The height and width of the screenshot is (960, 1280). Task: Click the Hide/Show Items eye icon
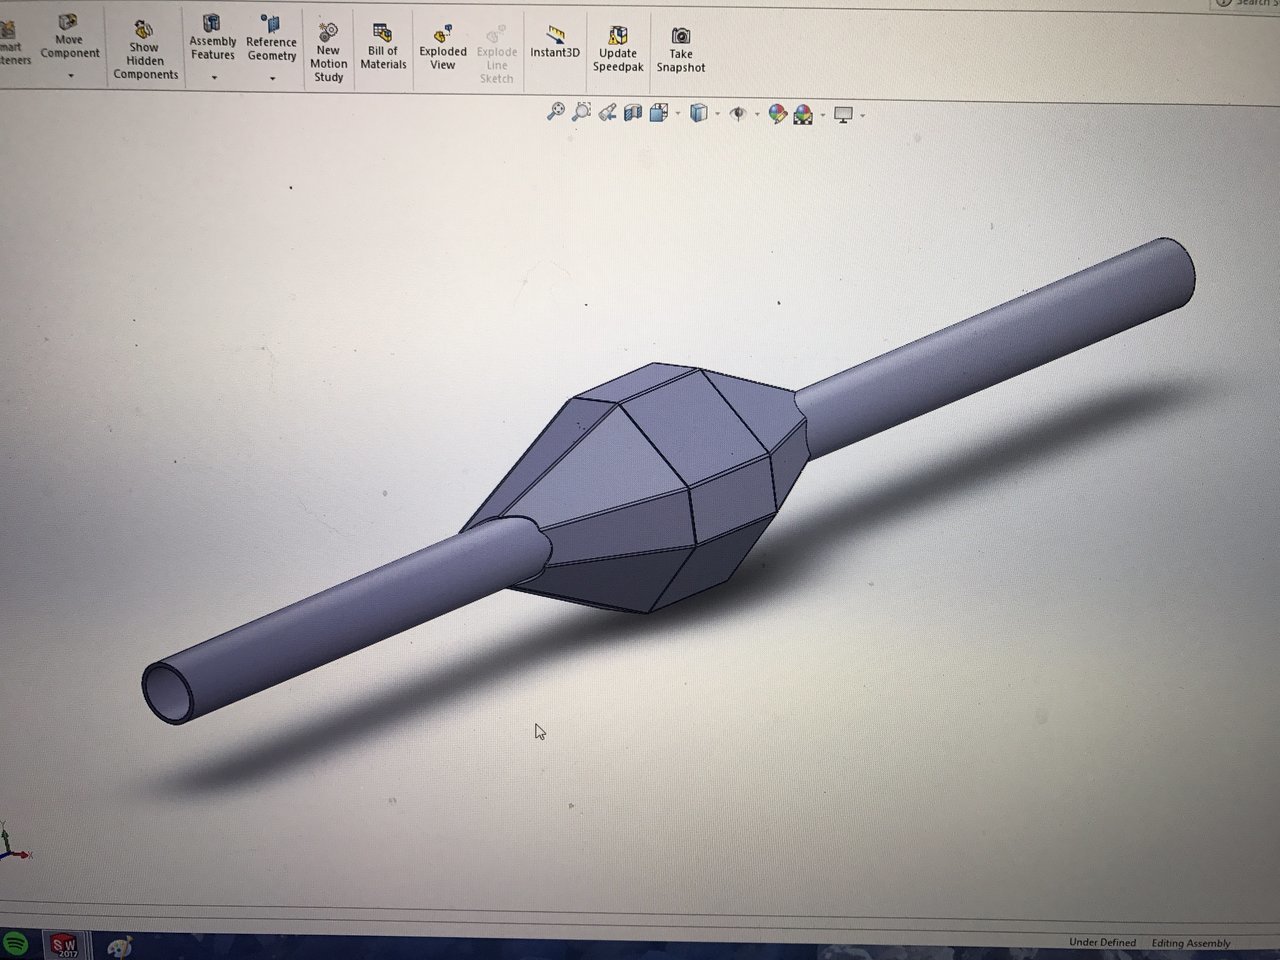point(738,114)
